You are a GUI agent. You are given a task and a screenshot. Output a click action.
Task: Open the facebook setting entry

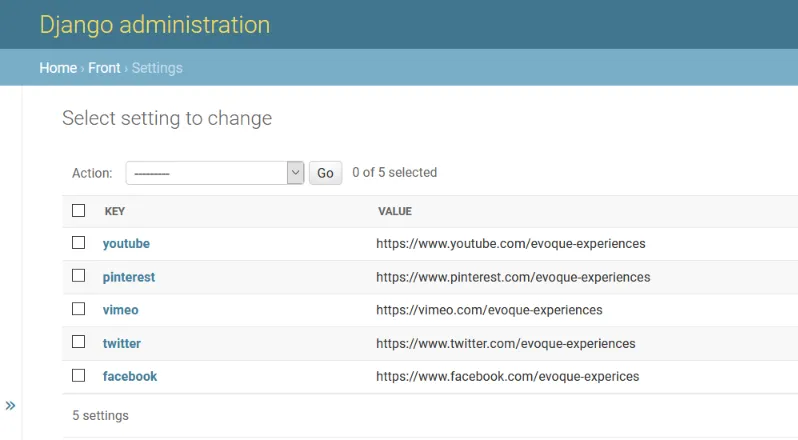point(130,377)
